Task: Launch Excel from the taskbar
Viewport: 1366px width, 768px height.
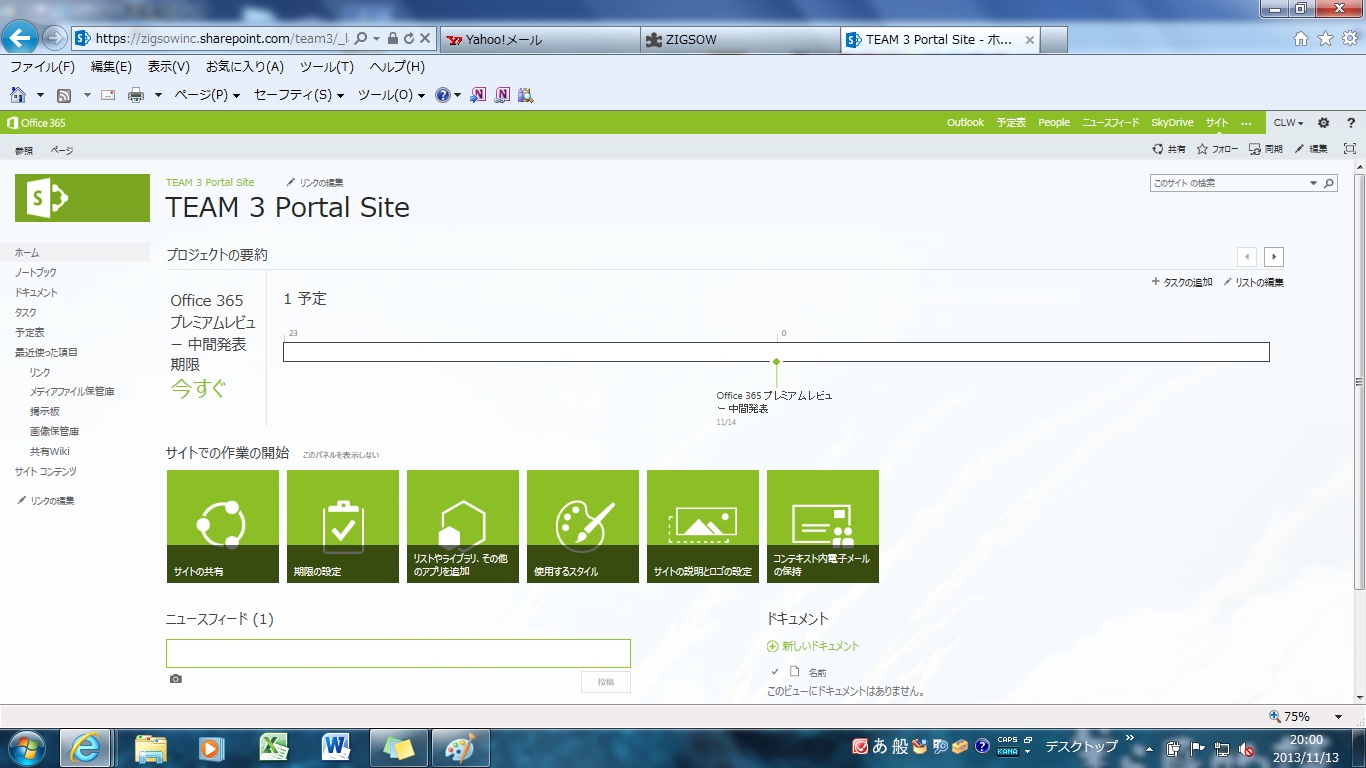Action: (273, 747)
